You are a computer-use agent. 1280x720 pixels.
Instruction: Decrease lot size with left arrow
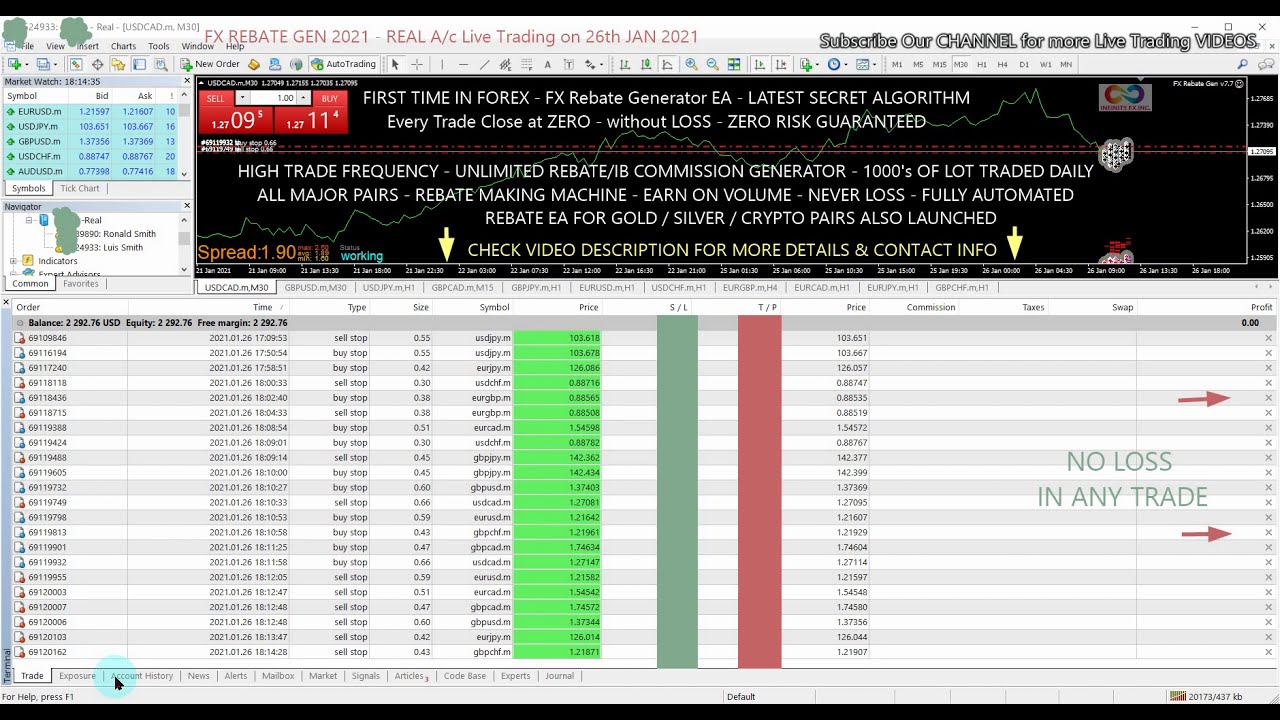241,99
